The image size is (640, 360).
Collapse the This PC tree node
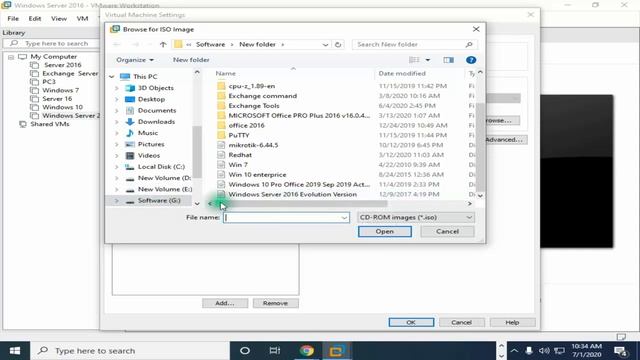coord(112,77)
